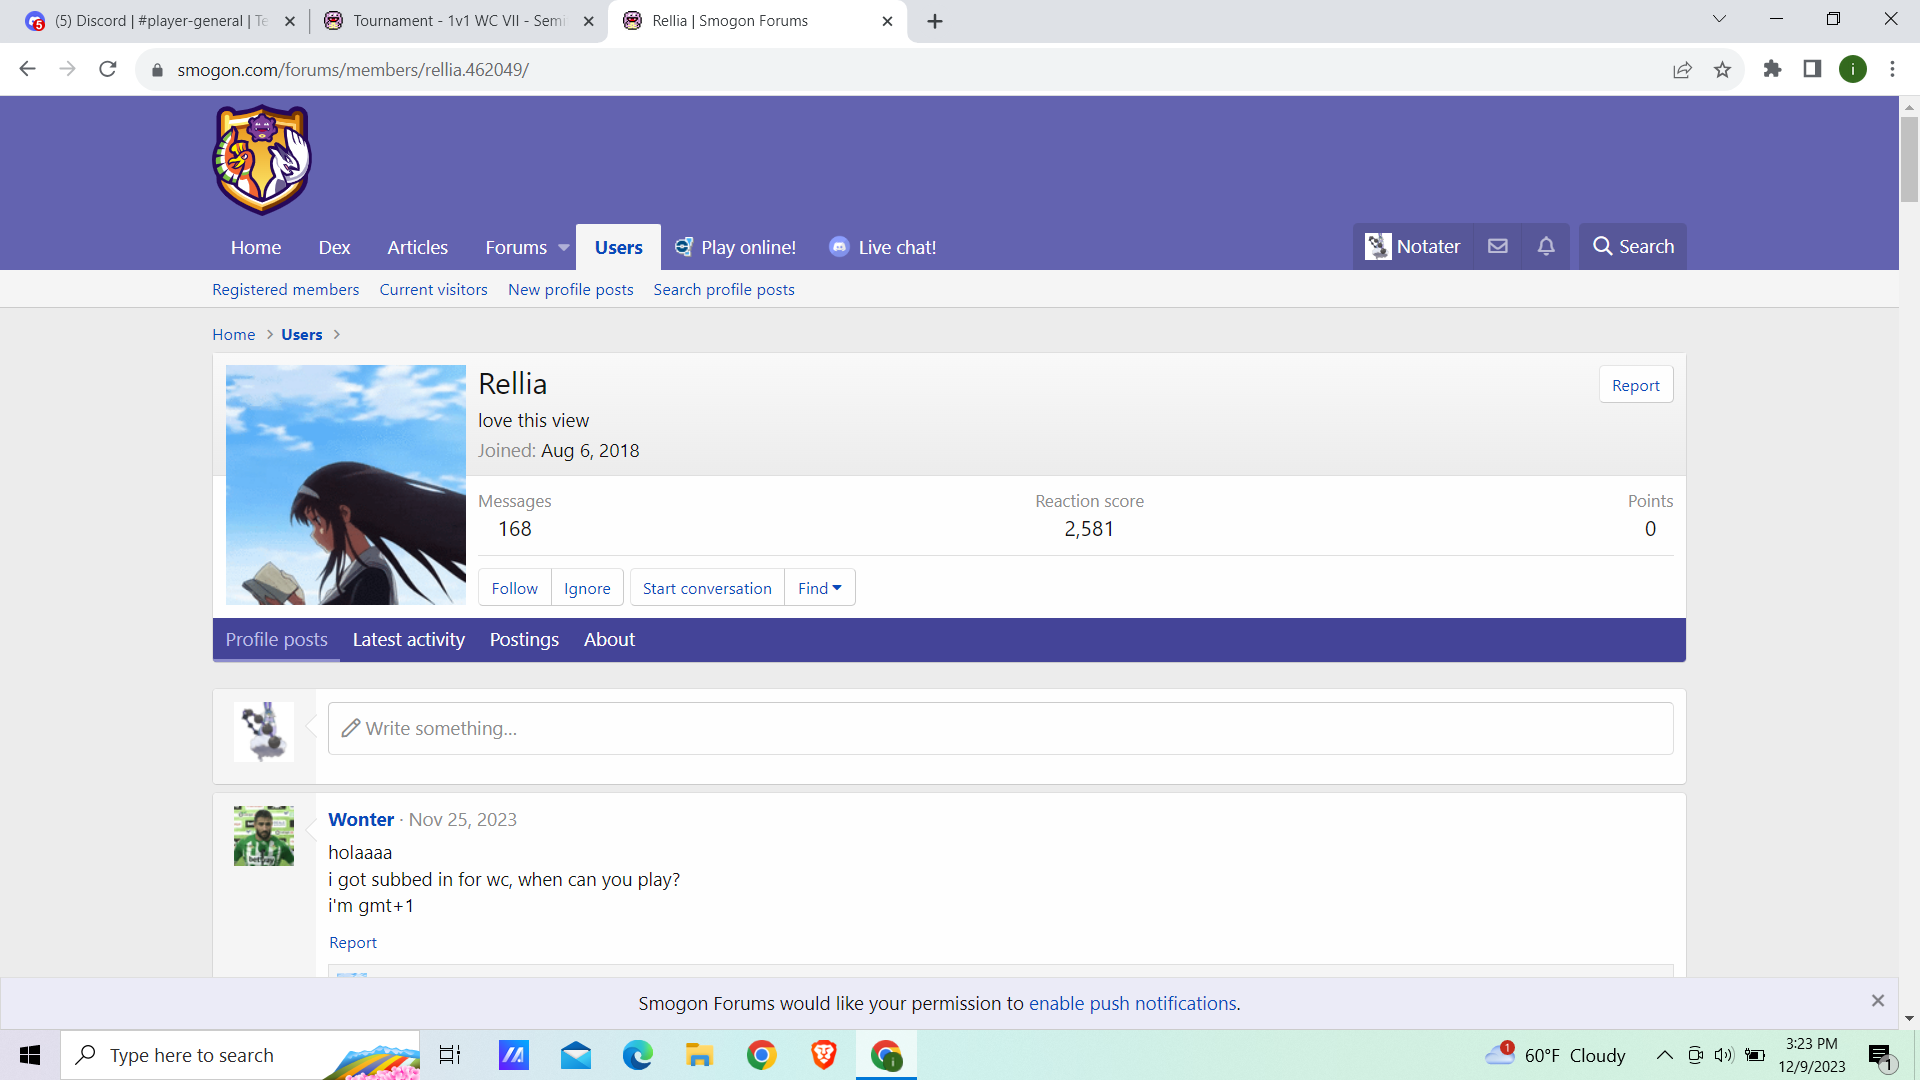1920x1080 pixels.
Task: Toggle the browser side panel
Action: pyautogui.click(x=1812, y=69)
